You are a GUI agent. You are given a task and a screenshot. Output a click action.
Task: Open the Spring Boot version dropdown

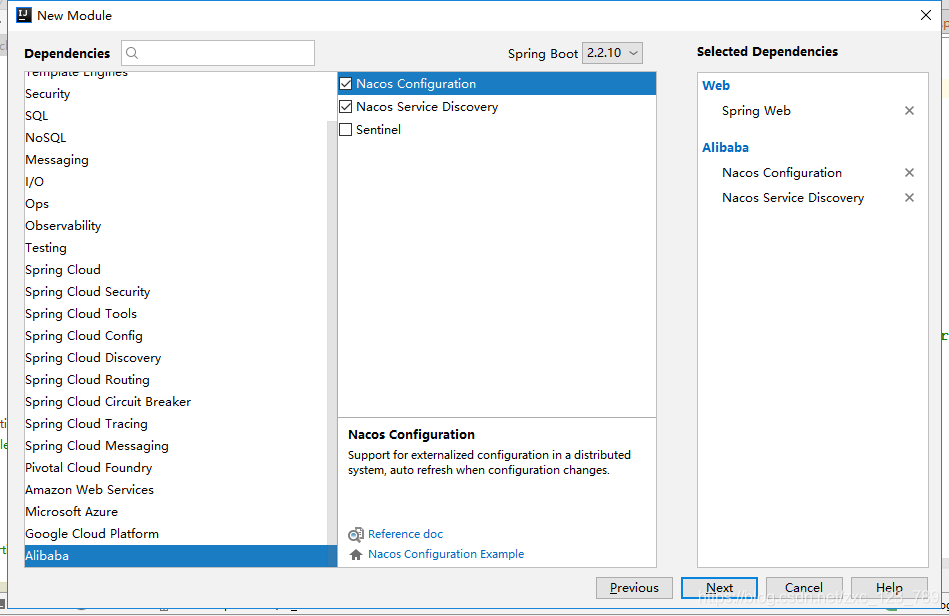coord(612,53)
